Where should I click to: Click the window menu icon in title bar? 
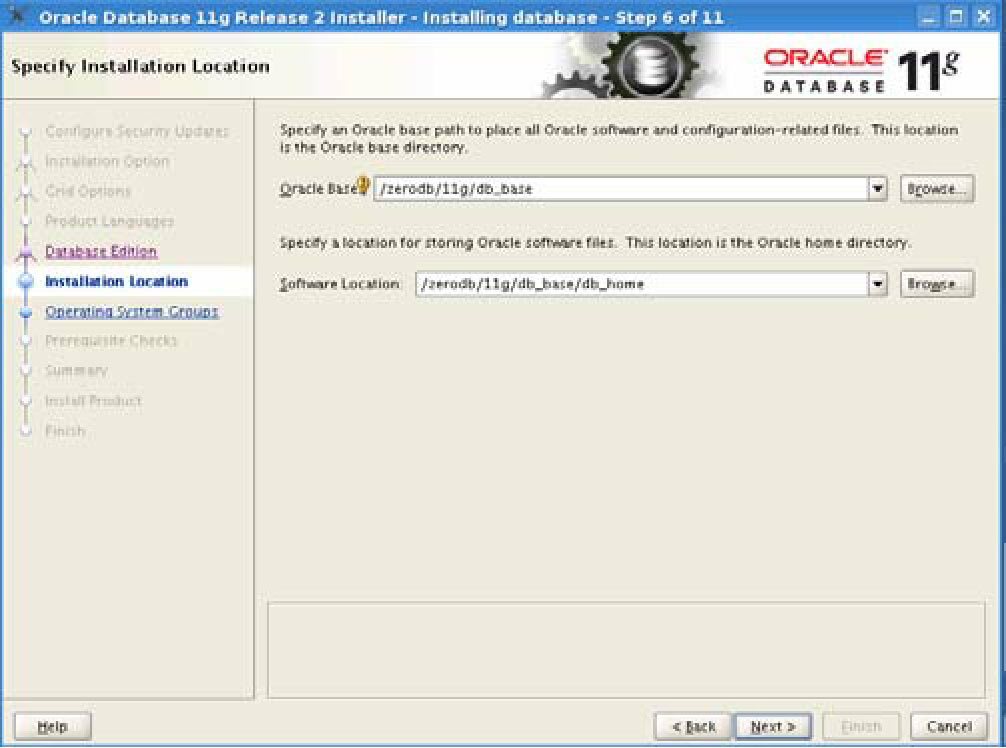click(x=17, y=15)
